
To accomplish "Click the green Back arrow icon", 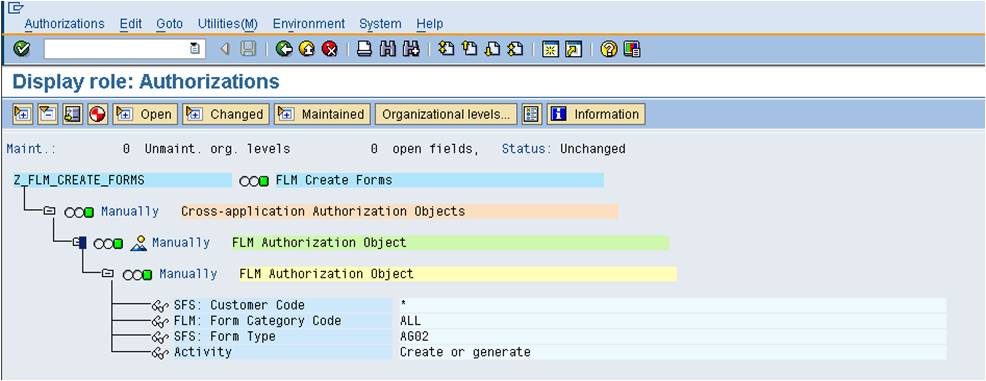I will click(284, 49).
